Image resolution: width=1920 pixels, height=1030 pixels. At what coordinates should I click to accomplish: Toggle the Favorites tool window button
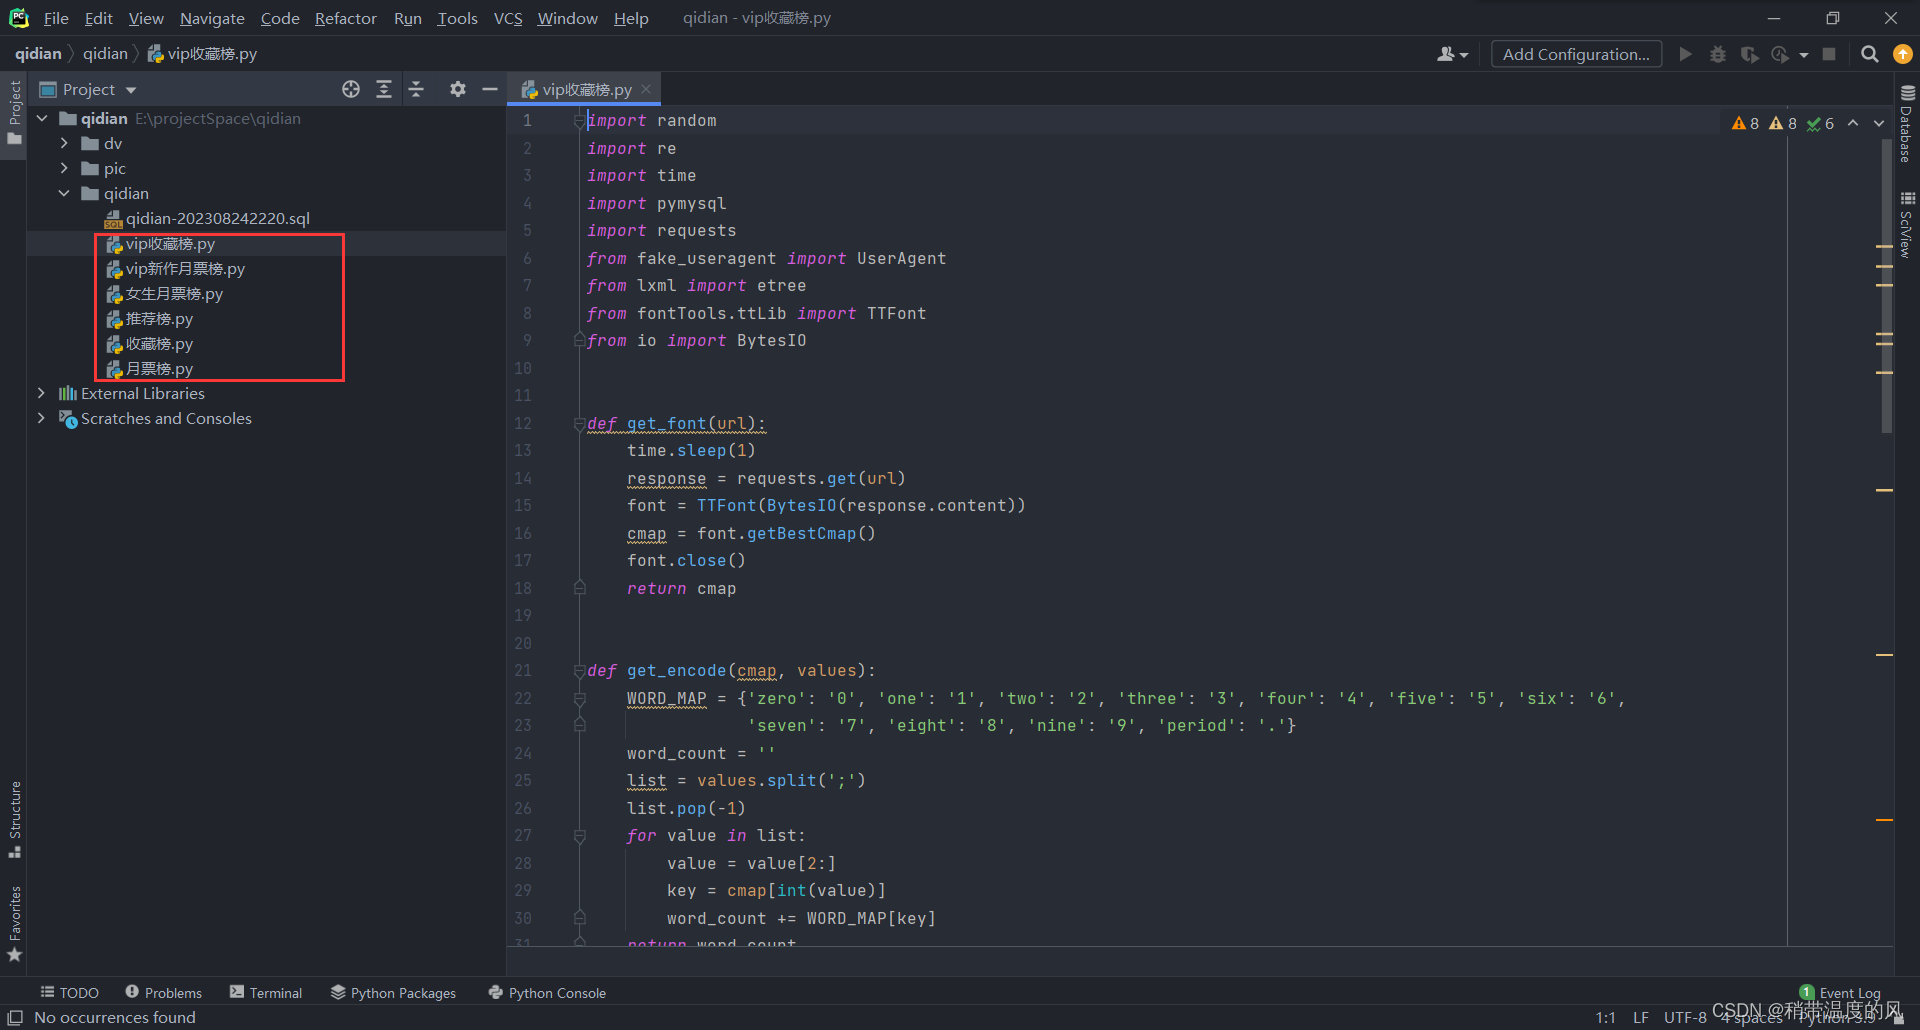[14, 924]
